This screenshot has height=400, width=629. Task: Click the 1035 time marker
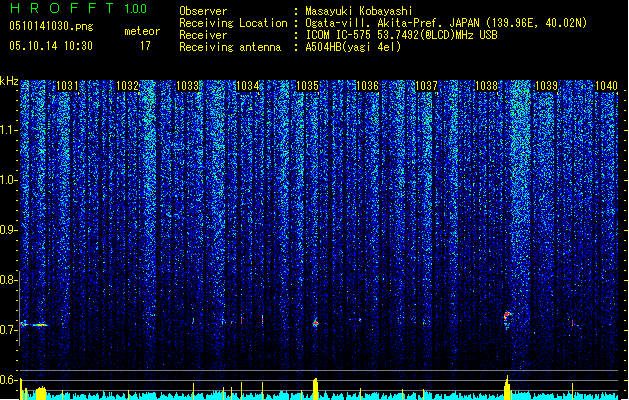click(307, 86)
